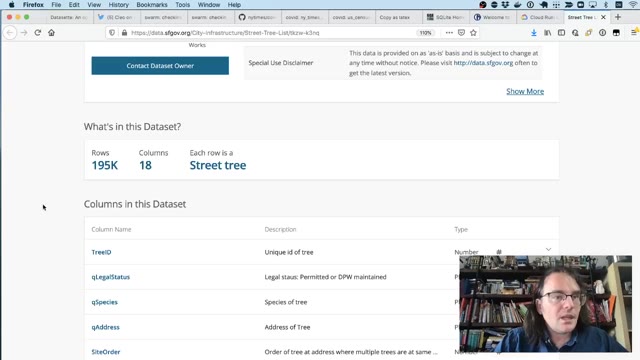The image size is (640, 360).
Task: Expand the TreeID row chevron
Action: coord(548,249)
